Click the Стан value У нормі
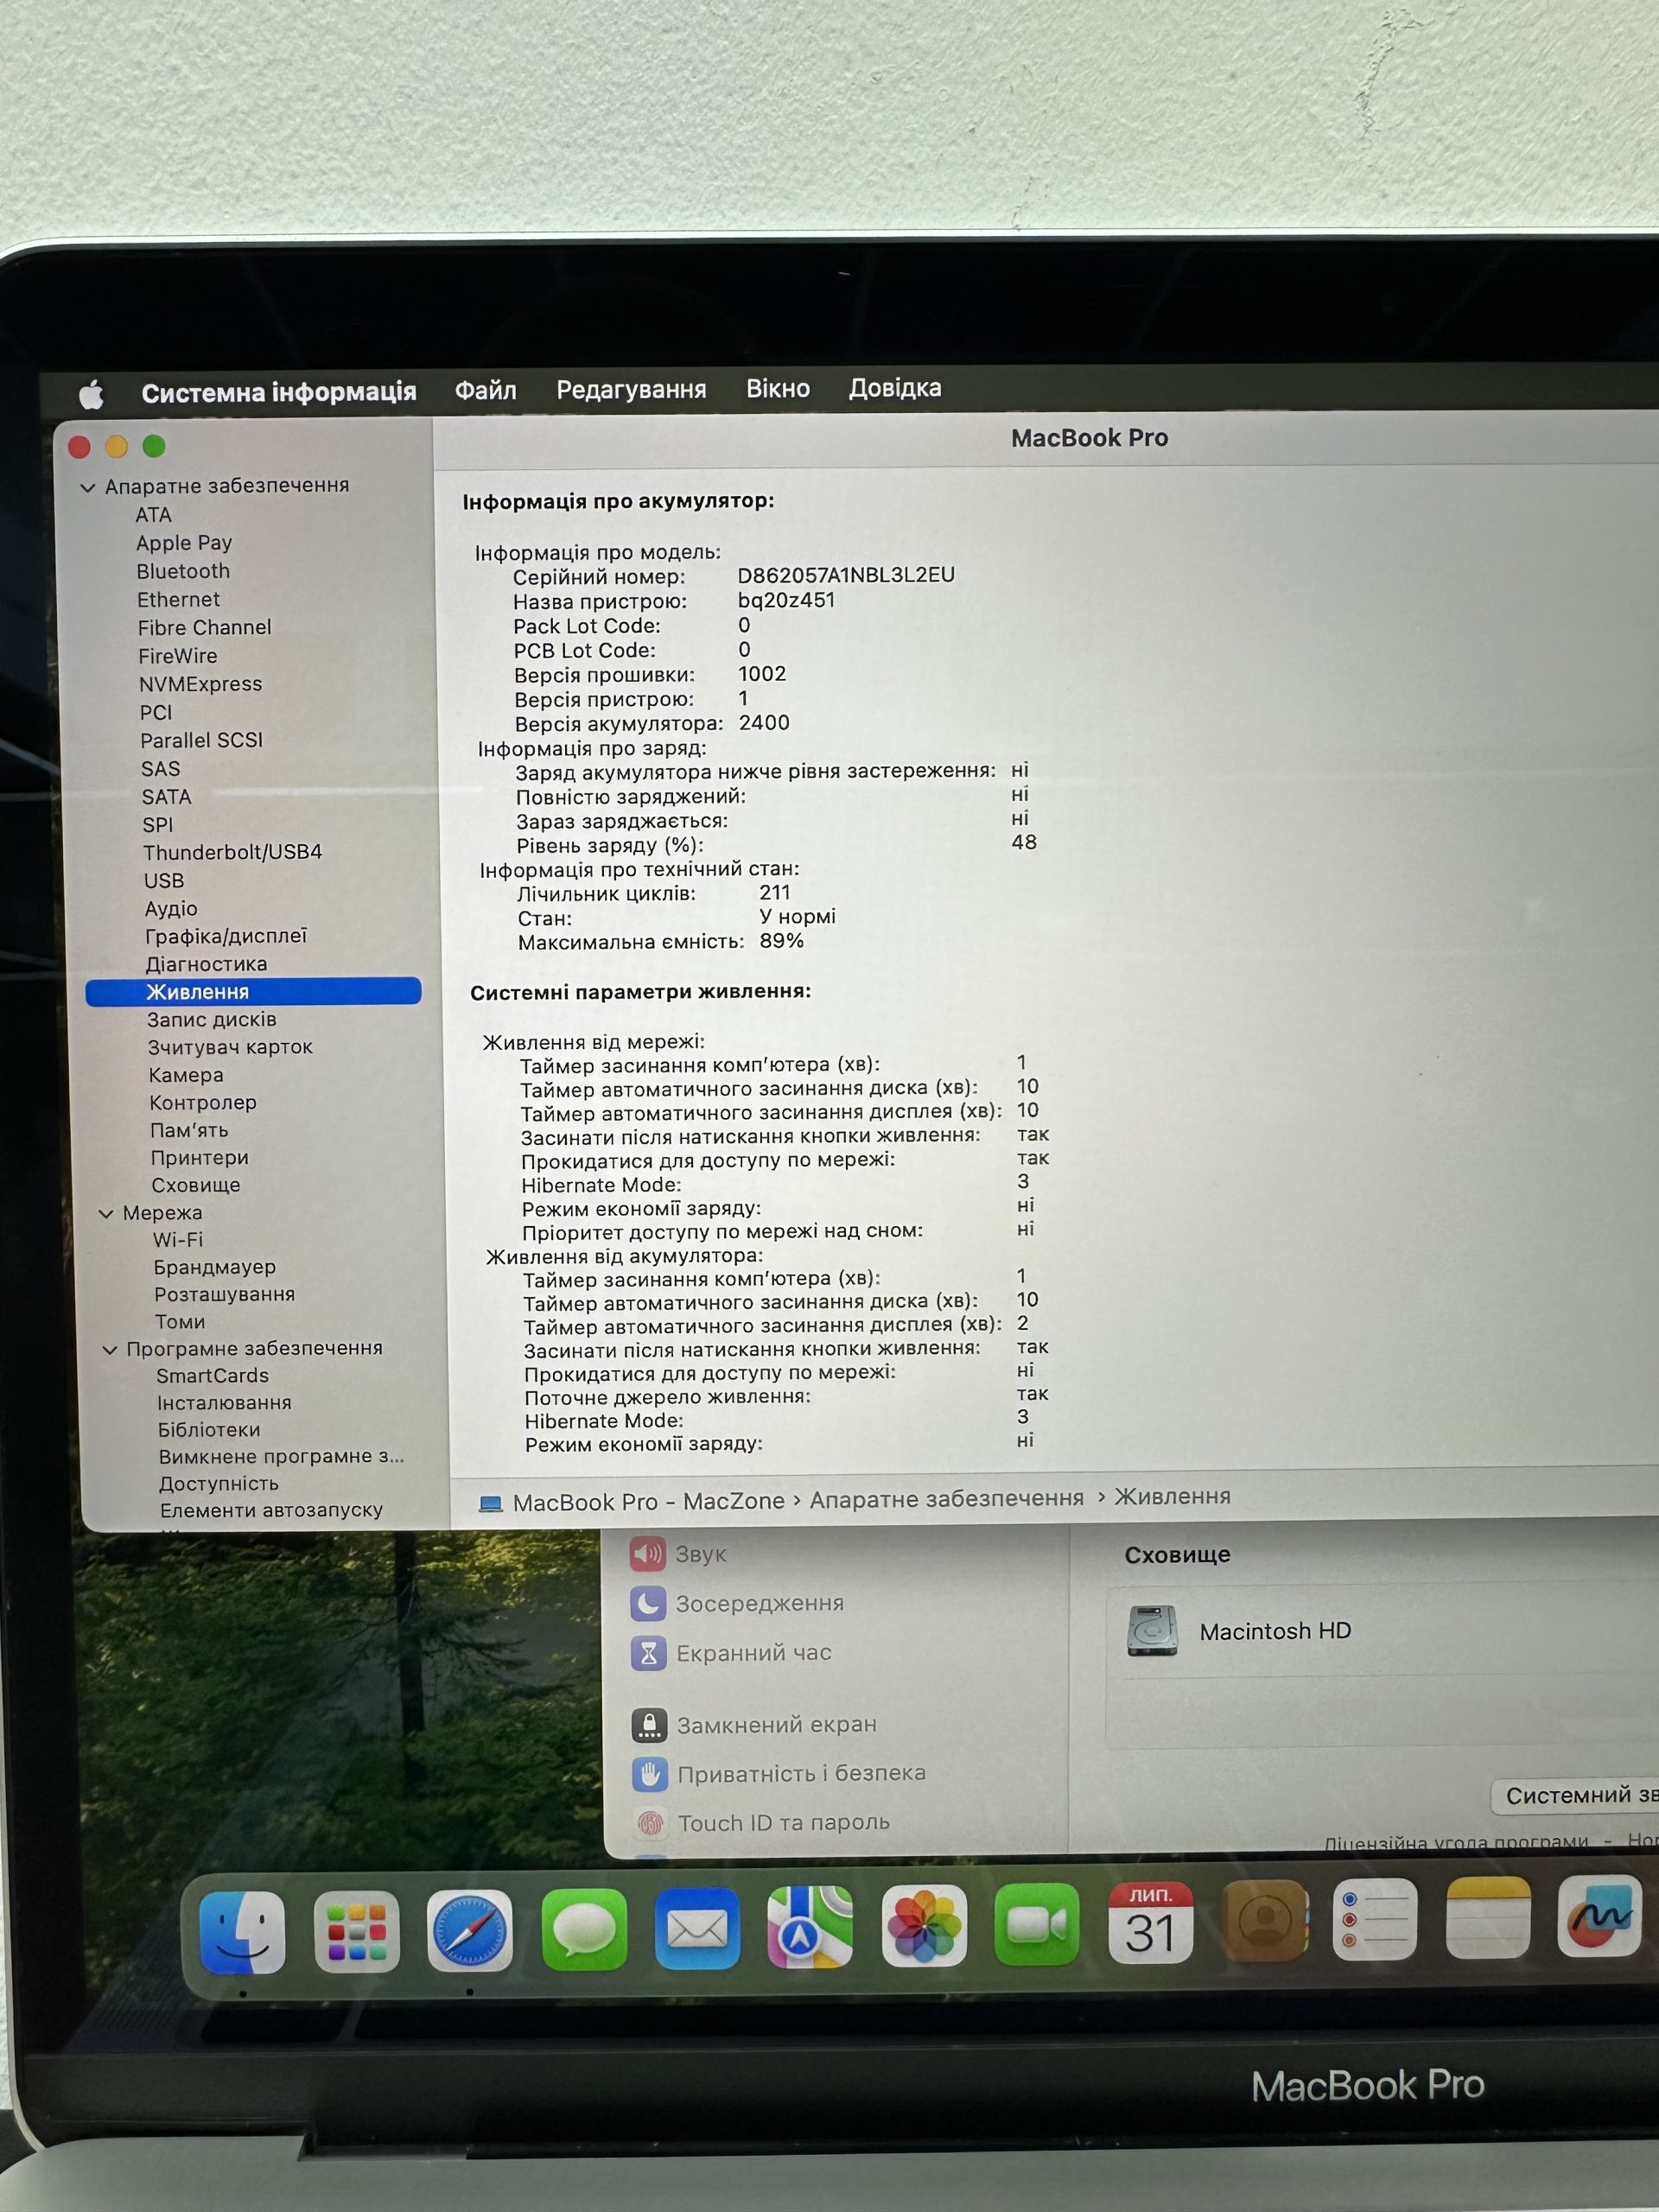The width and height of the screenshot is (1659, 2212). tap(797, 916)
